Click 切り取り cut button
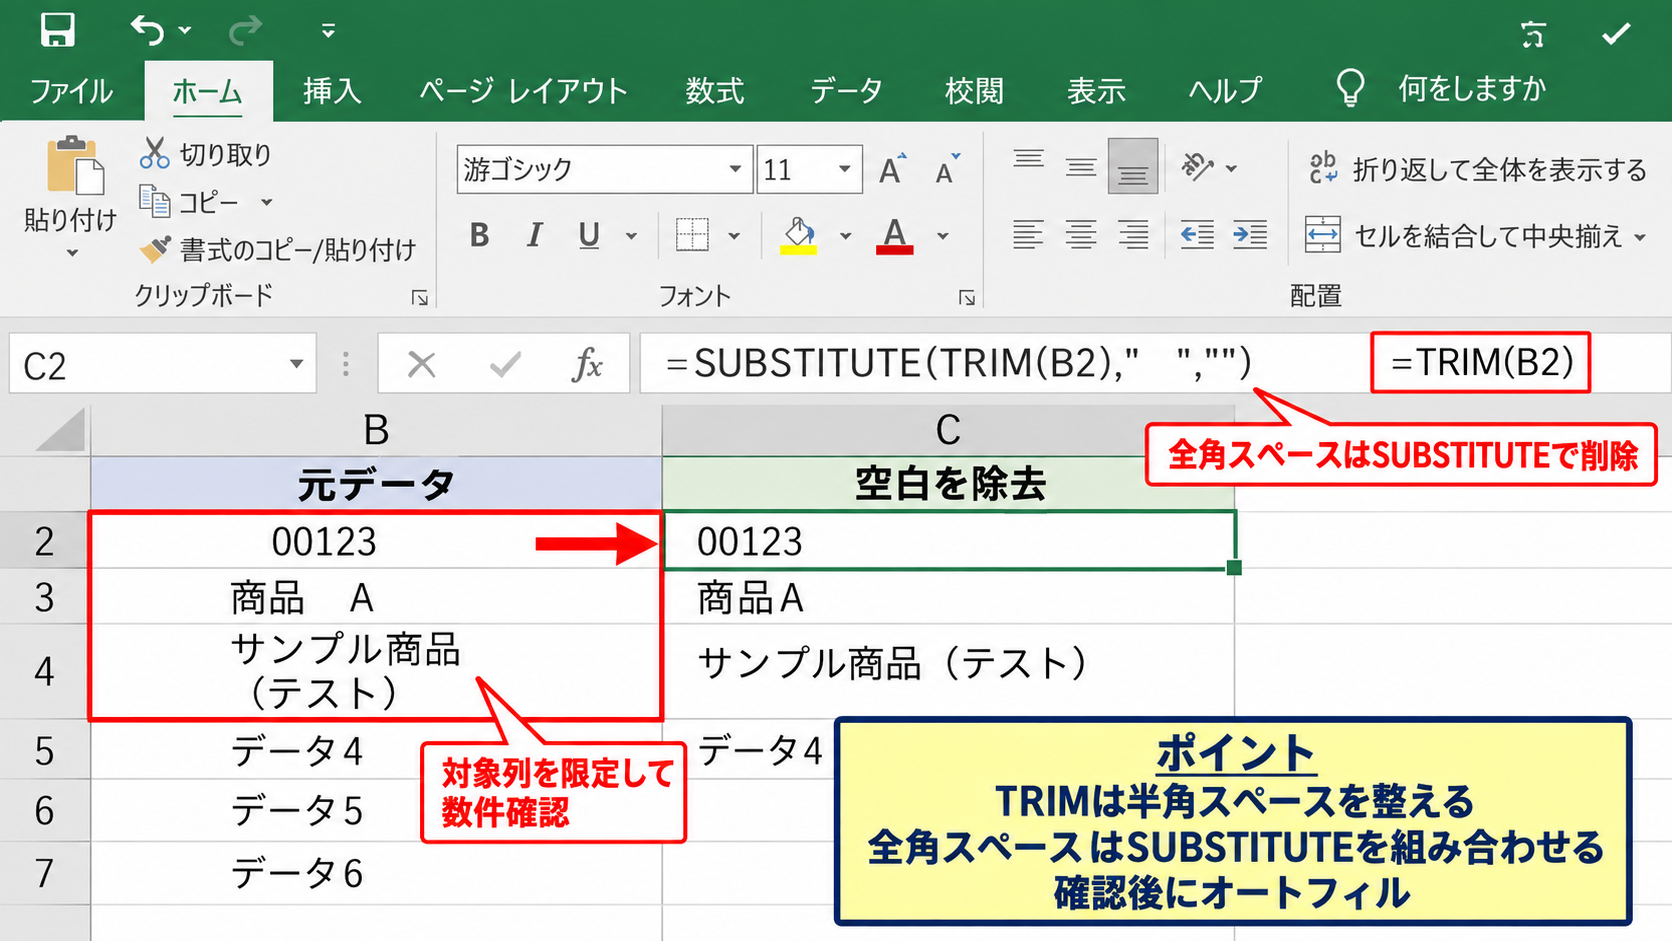The image size is (1672, 941). point(206,154)
